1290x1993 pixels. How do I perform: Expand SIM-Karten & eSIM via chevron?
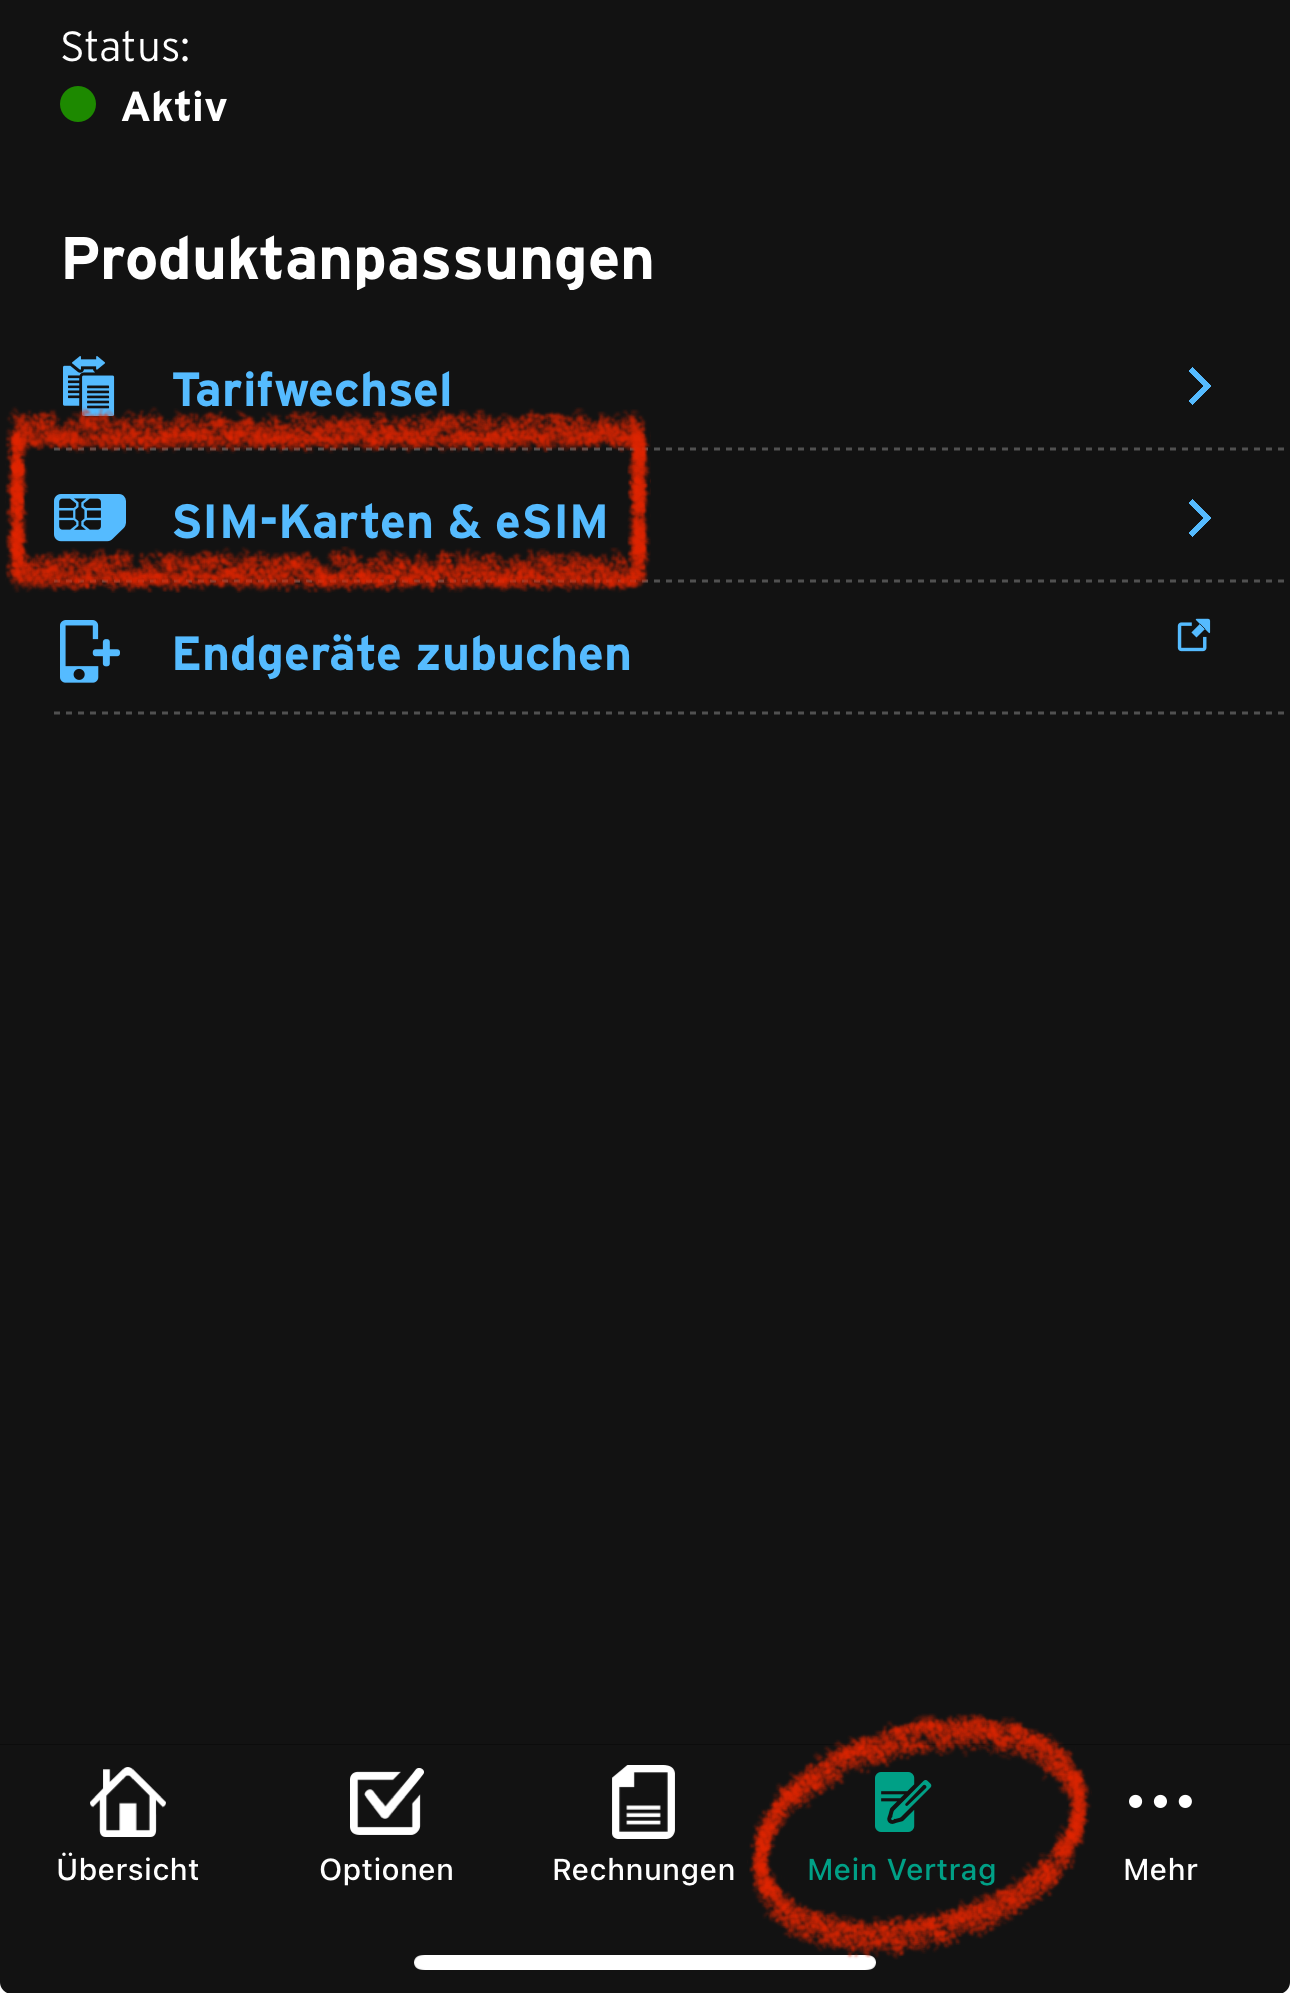tap(1199, 518)
